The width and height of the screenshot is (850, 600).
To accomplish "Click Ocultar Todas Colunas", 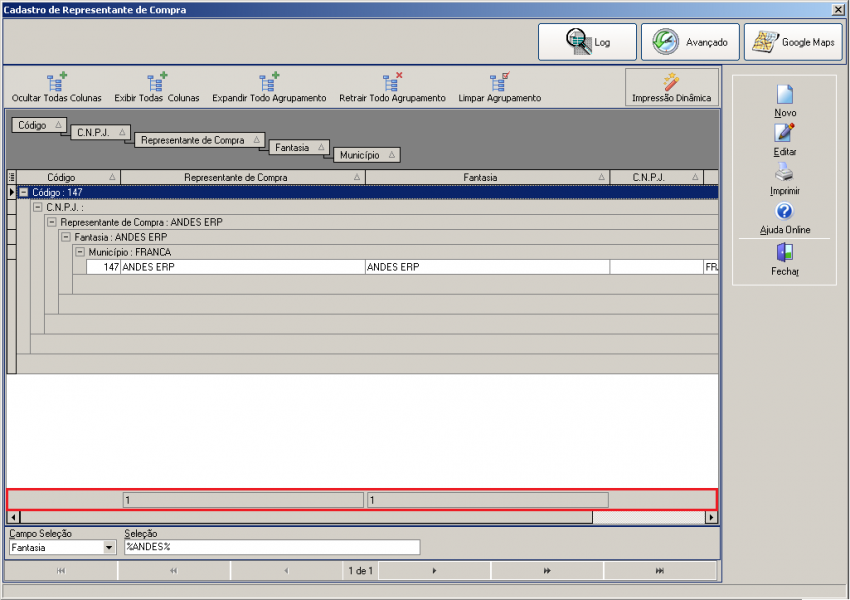I will [57, 88].
